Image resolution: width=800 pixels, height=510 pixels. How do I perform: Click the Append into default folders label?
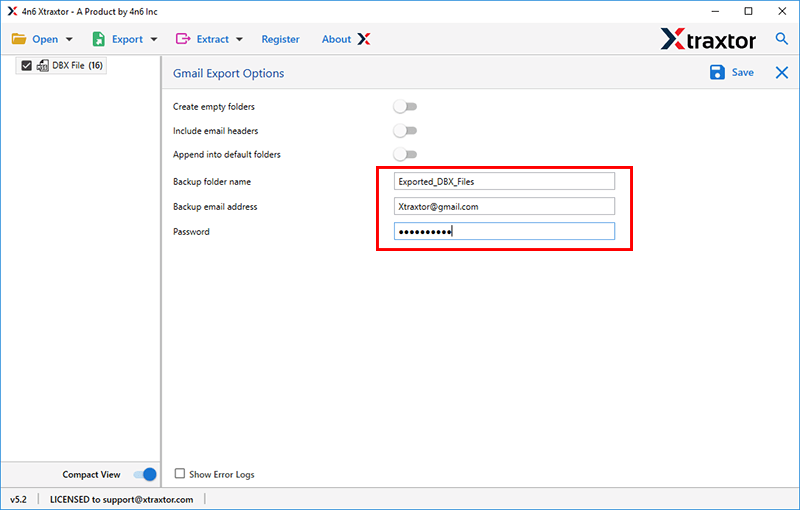(227, 155)
